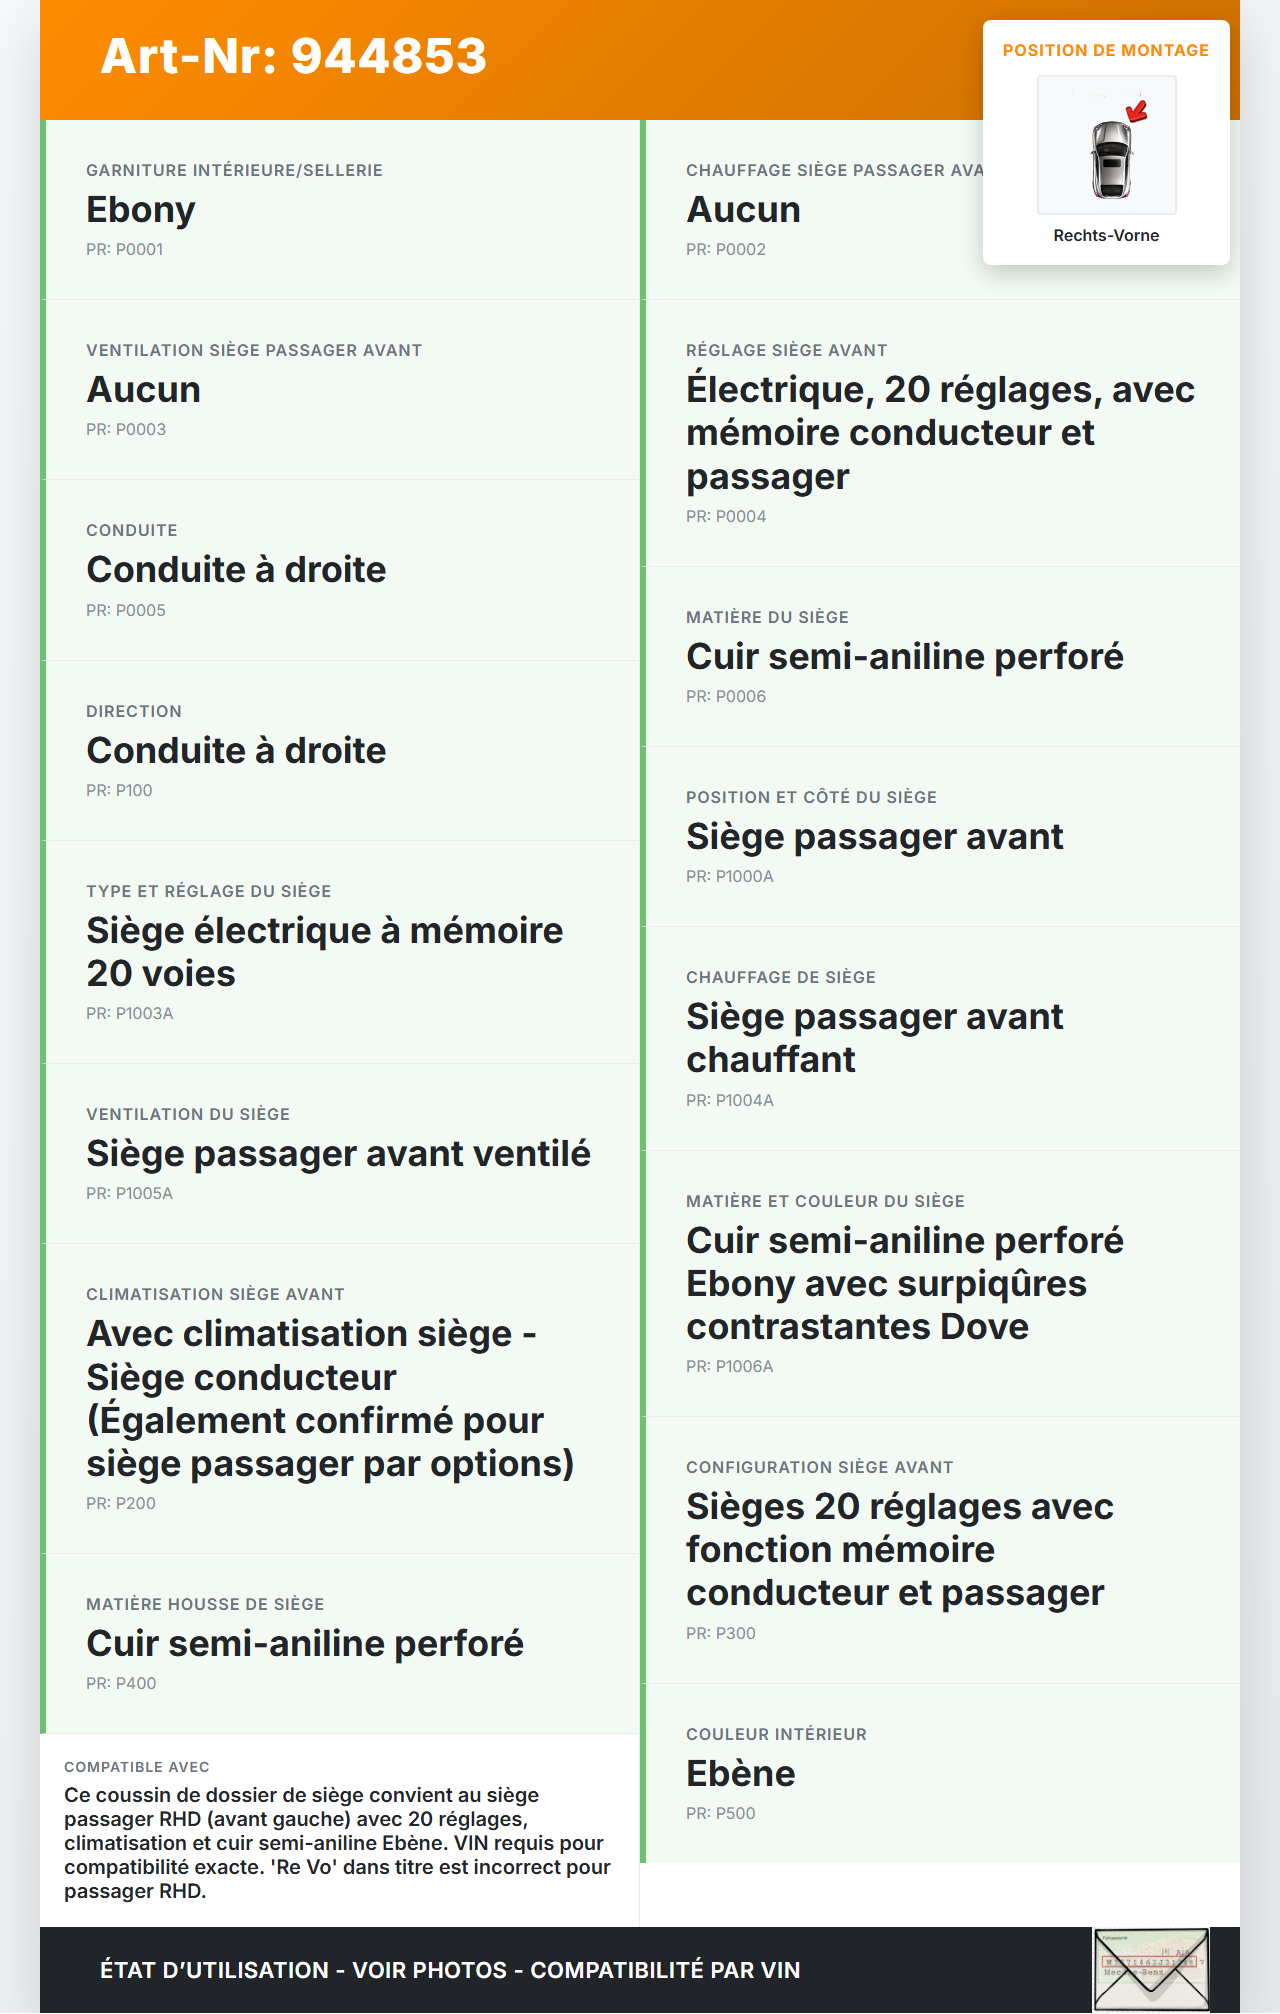Select Siège passager avant chauffant entry

[874, 1038]
